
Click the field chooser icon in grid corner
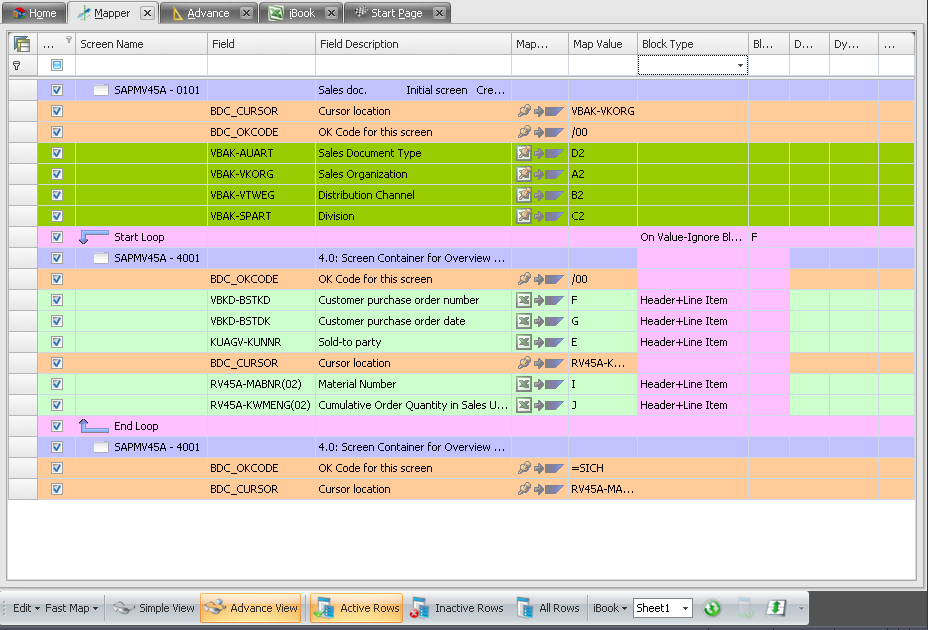coord(22,44)
